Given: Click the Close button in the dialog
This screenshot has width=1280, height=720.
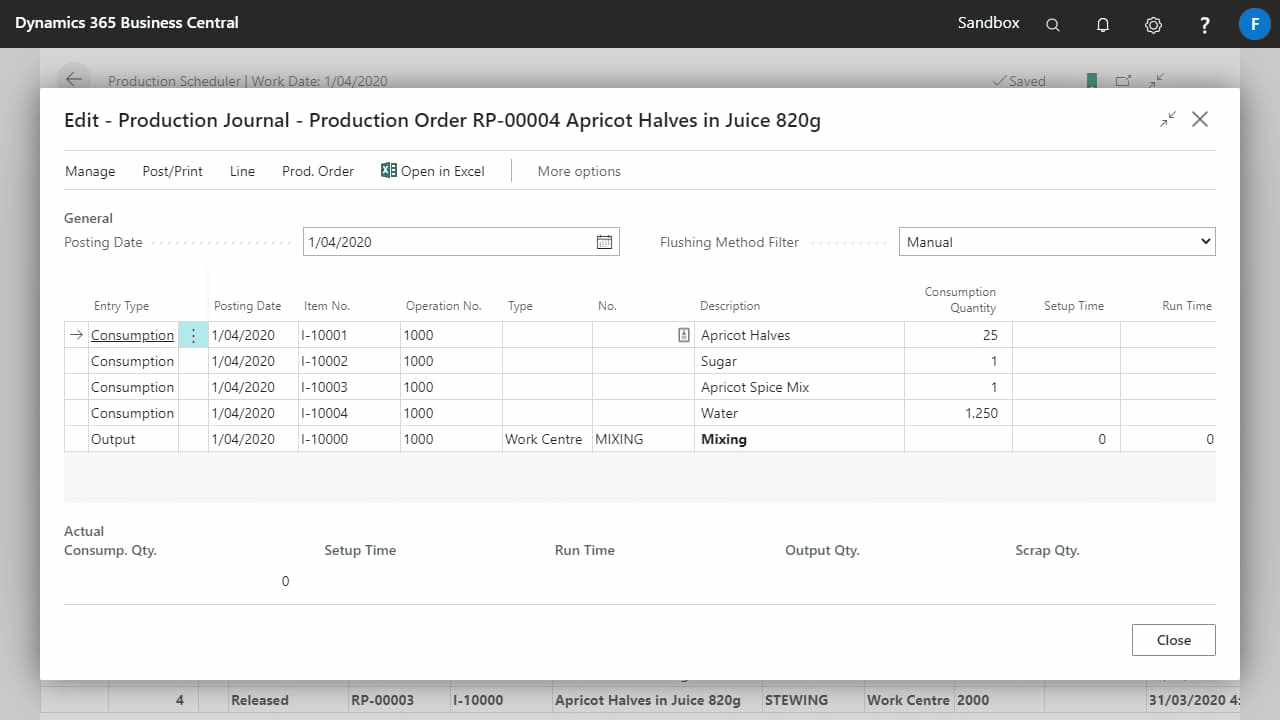Looking at the screenshot, I should tap(1174, 640).
